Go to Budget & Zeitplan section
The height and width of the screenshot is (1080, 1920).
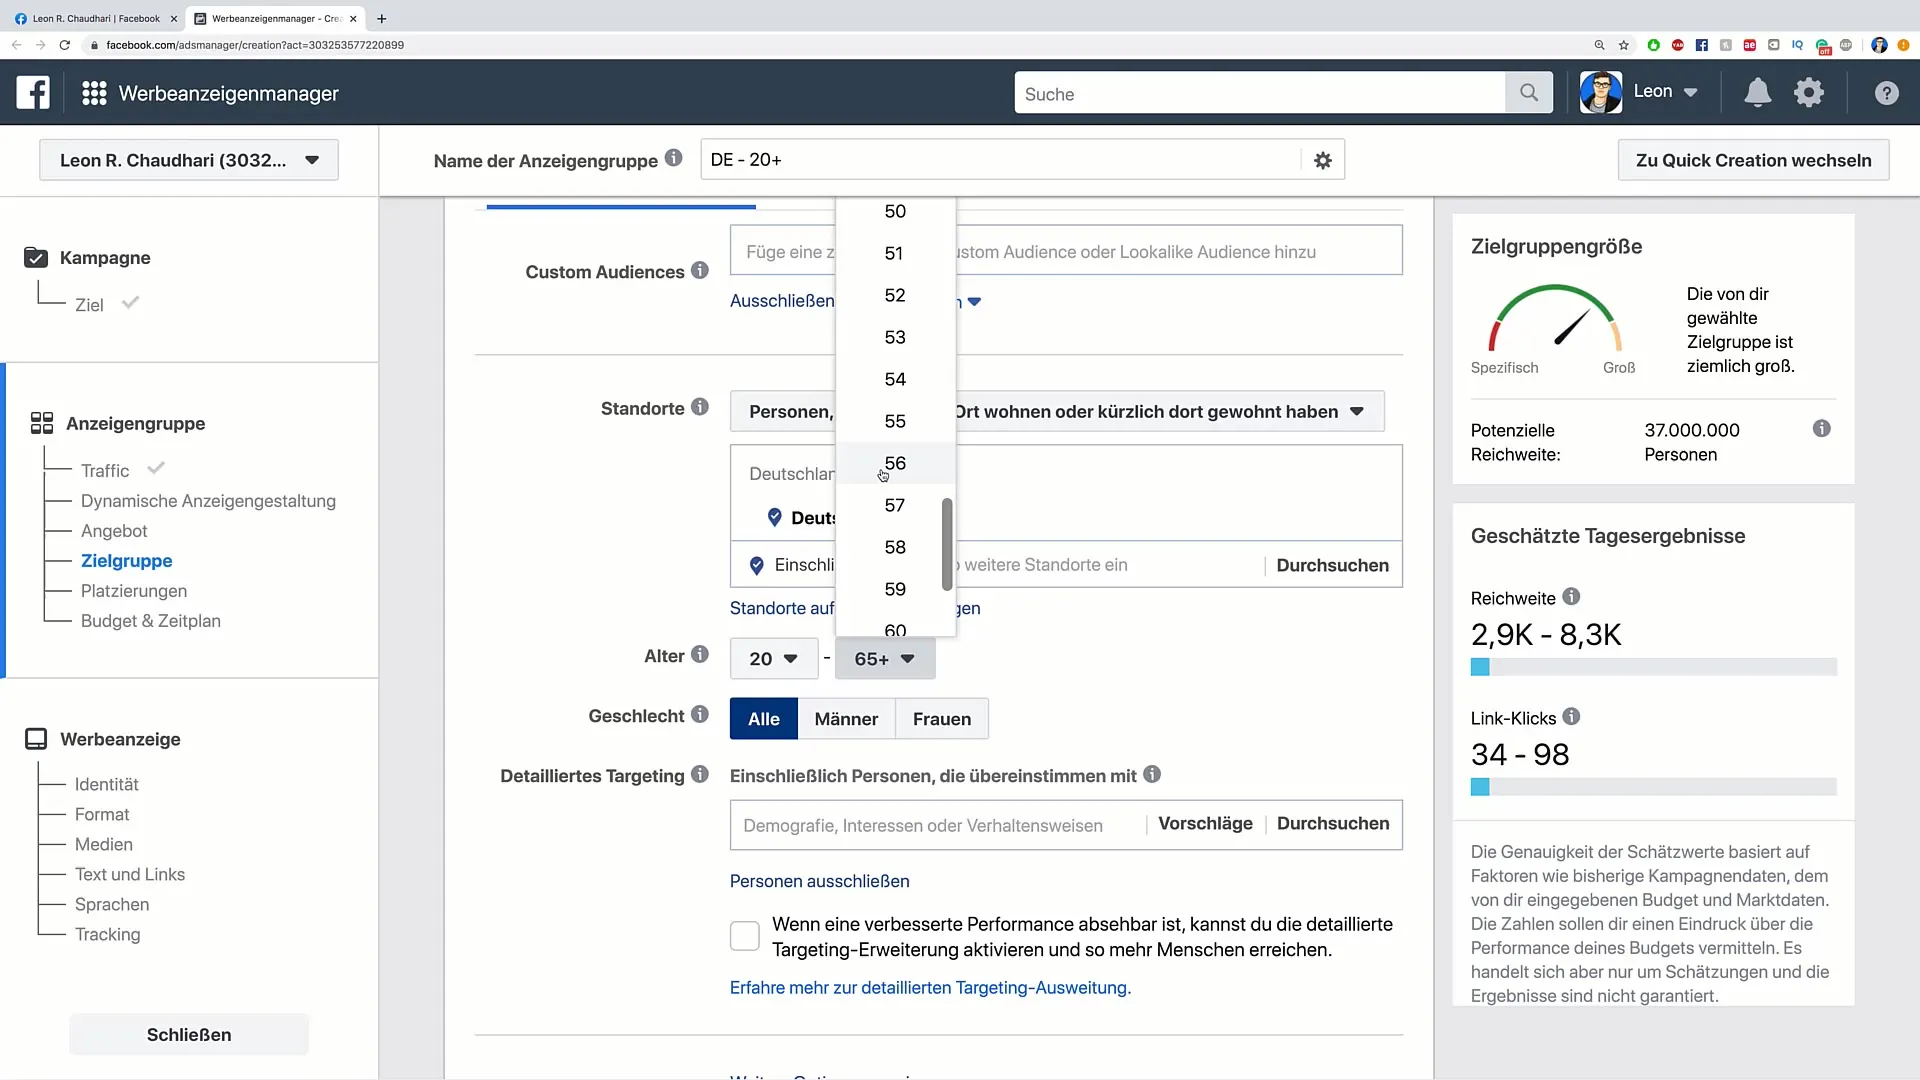(151, 621)
